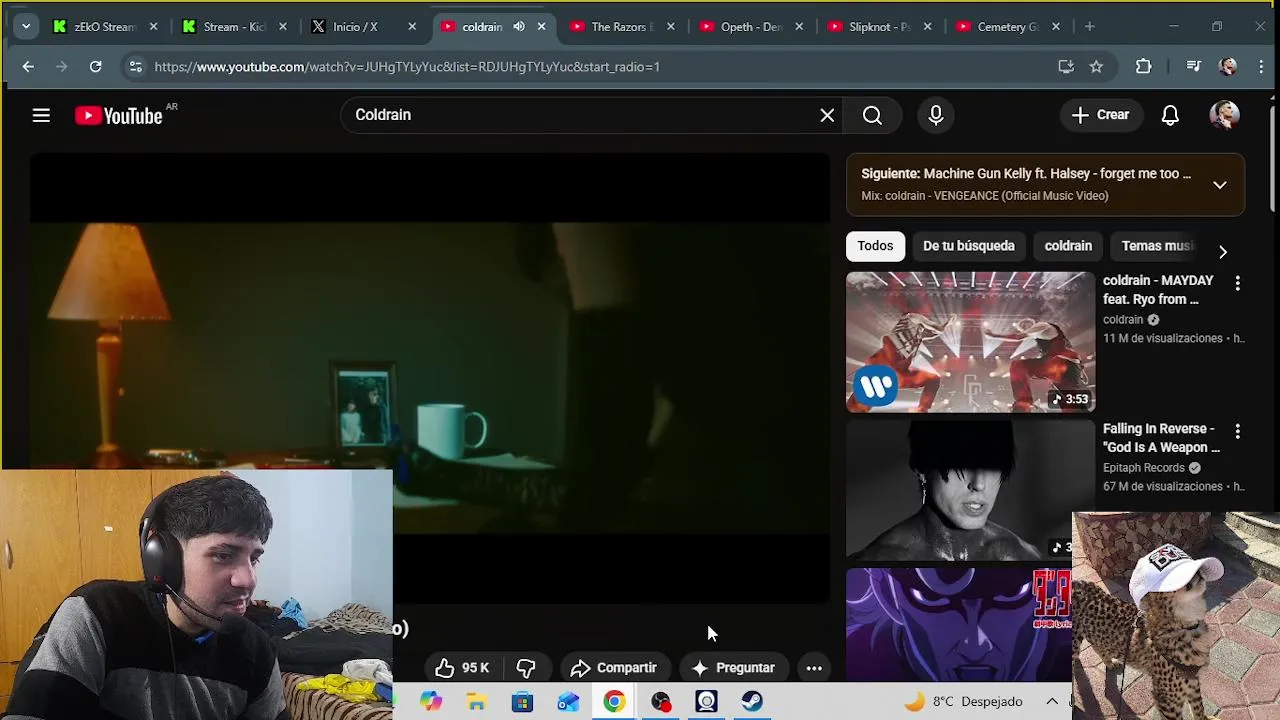Start voice search with microphone
This screenshot has width=1280, height=720.
tap(936, 115)
